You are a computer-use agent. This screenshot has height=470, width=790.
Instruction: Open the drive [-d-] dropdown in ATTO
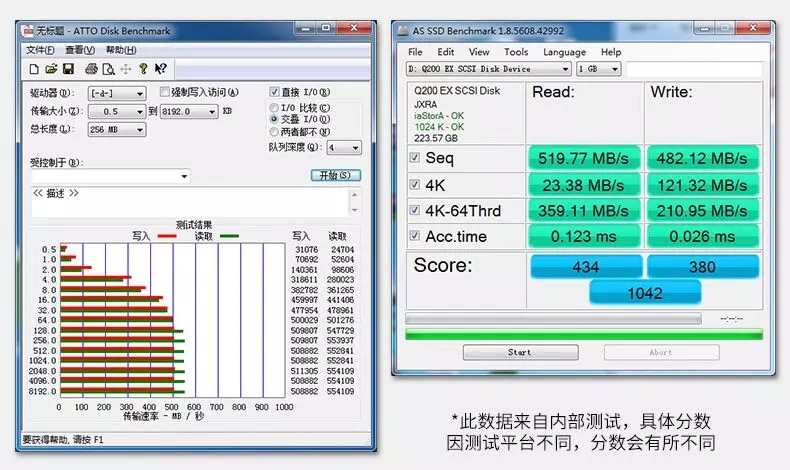click(117, 94)
